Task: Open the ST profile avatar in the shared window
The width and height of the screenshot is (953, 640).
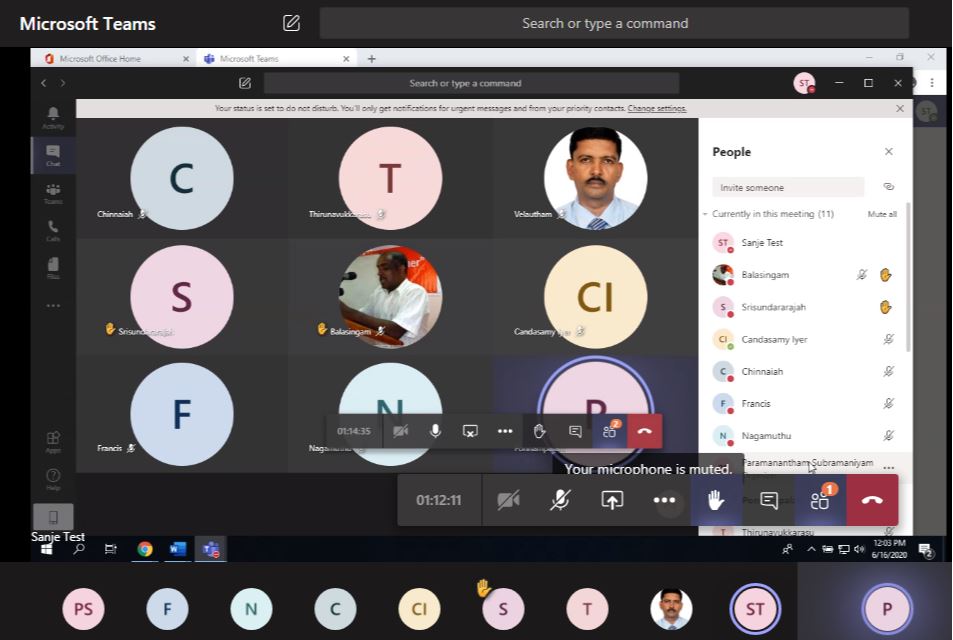Action: pos(804,83)
